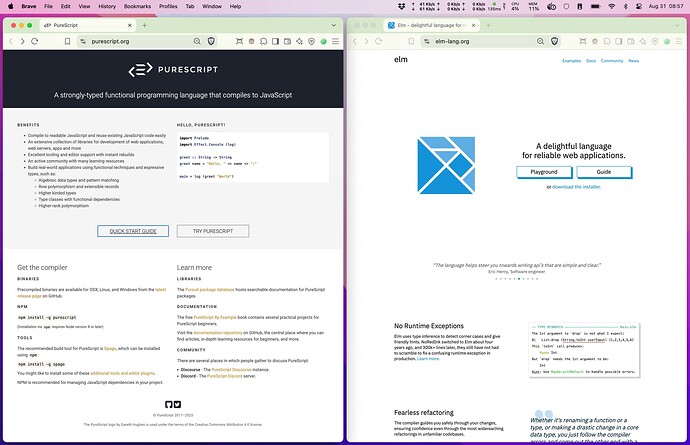Open the PureScript Discourse link

point(231,370)
